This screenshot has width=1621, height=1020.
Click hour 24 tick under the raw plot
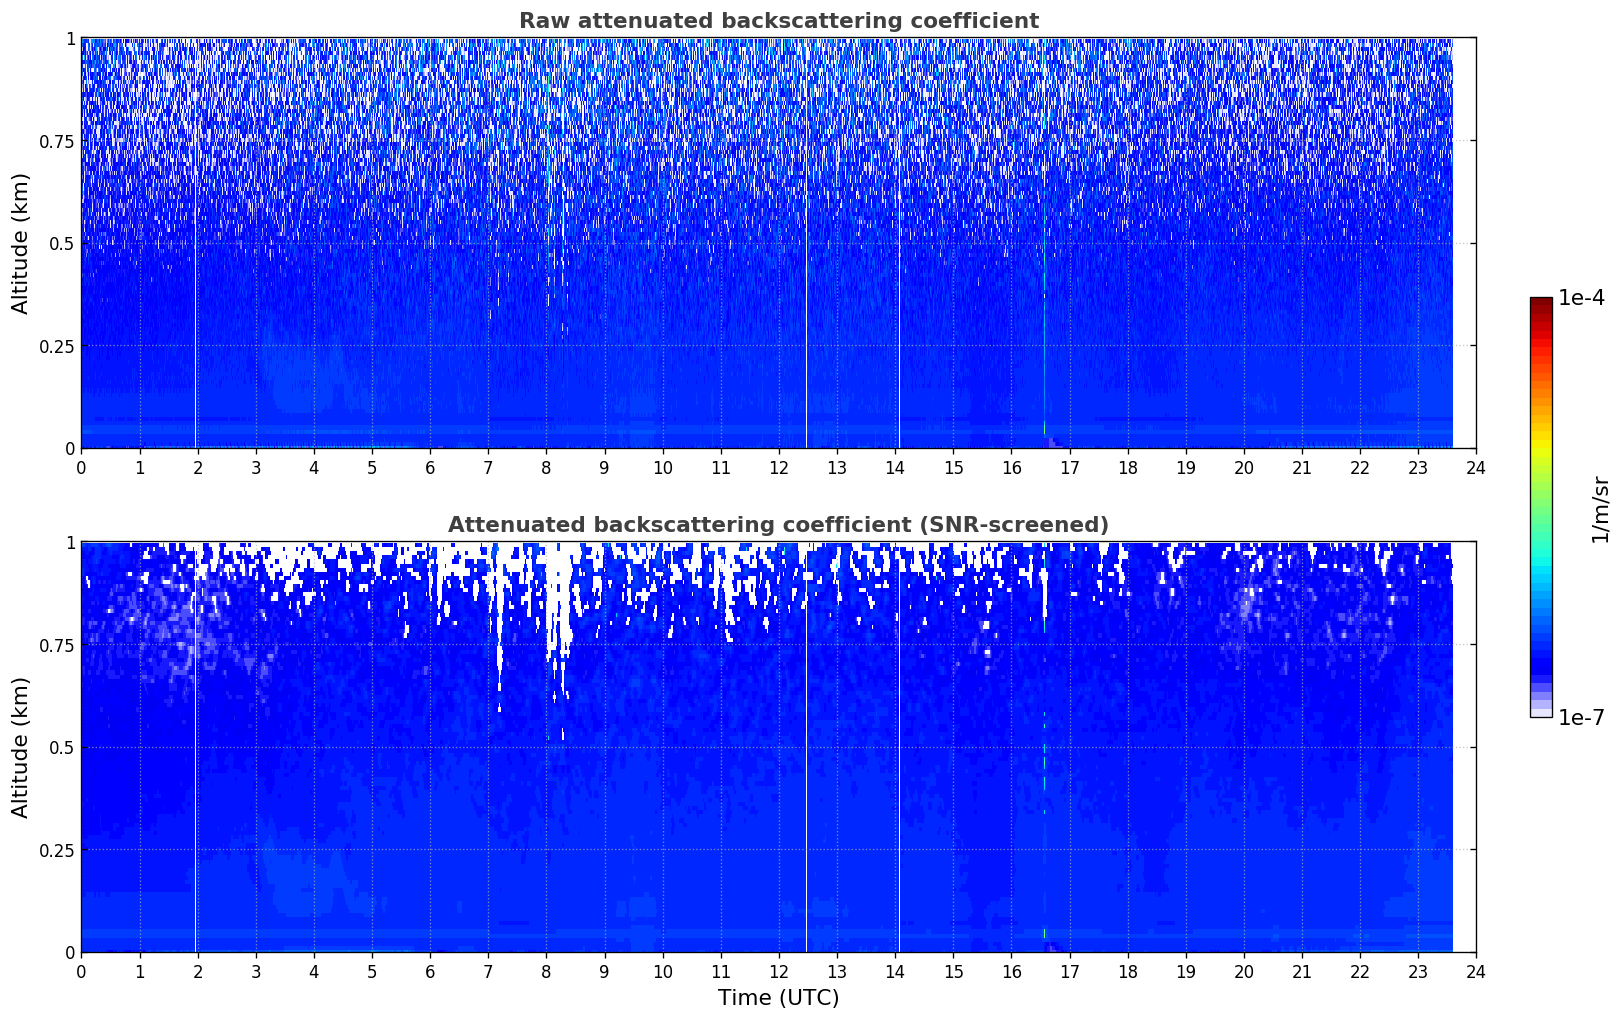[x=1475, y=467]
